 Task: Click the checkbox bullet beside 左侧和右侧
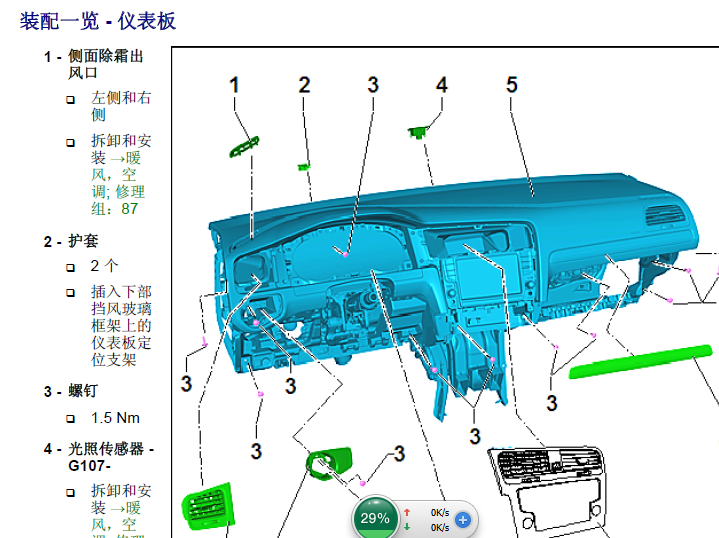coord(71,100)
